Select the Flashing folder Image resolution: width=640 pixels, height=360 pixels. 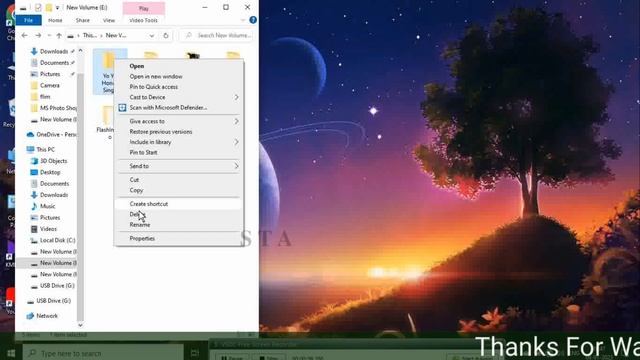pyautogui.click(x=107, y=122)
